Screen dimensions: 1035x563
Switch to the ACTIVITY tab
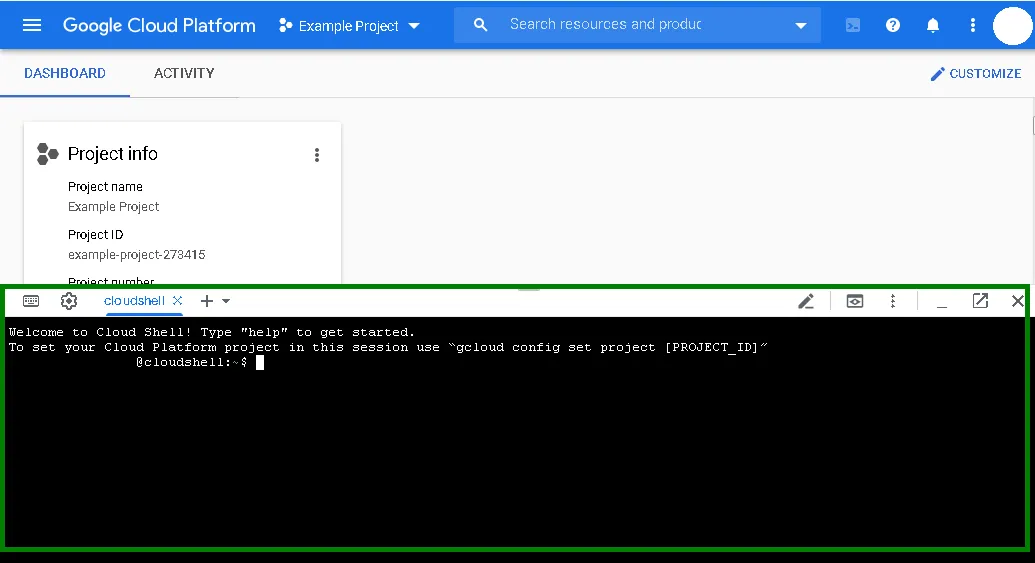(184, 73)
